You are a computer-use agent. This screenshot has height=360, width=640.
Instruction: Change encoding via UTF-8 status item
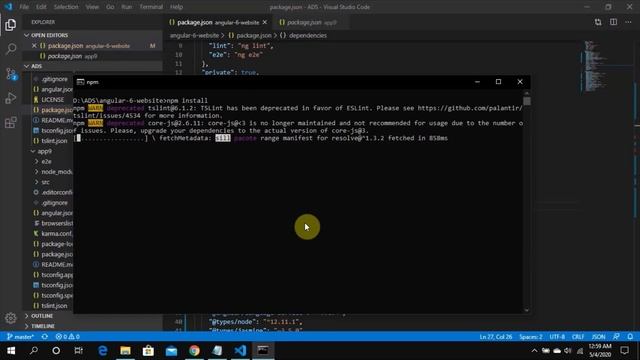[557, 337]
